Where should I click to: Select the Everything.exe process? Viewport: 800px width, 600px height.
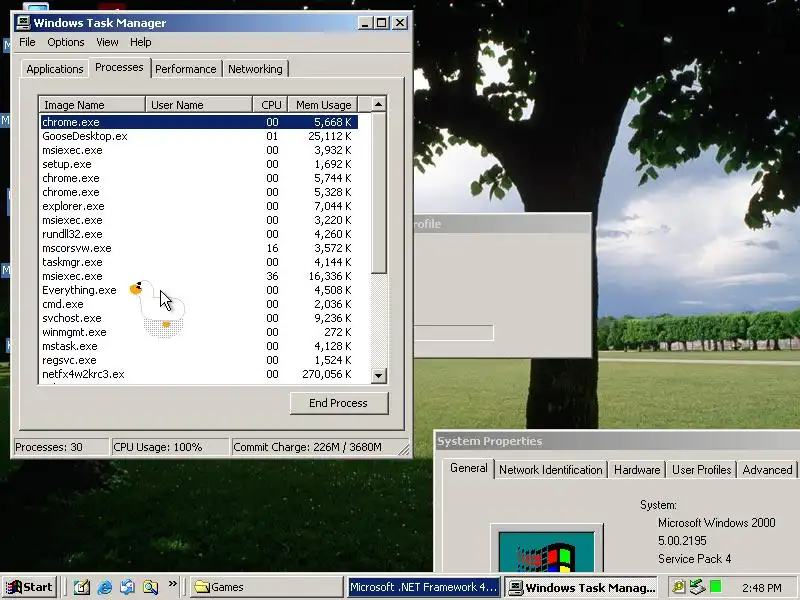[x=199, y=290]
